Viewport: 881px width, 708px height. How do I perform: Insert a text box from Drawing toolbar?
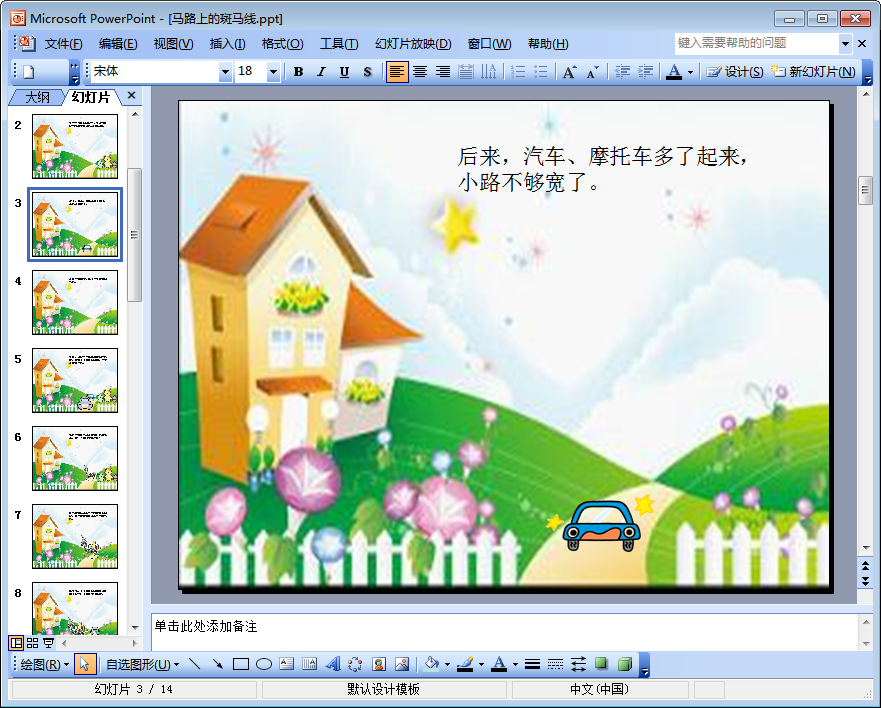click(x=287, y=664)
